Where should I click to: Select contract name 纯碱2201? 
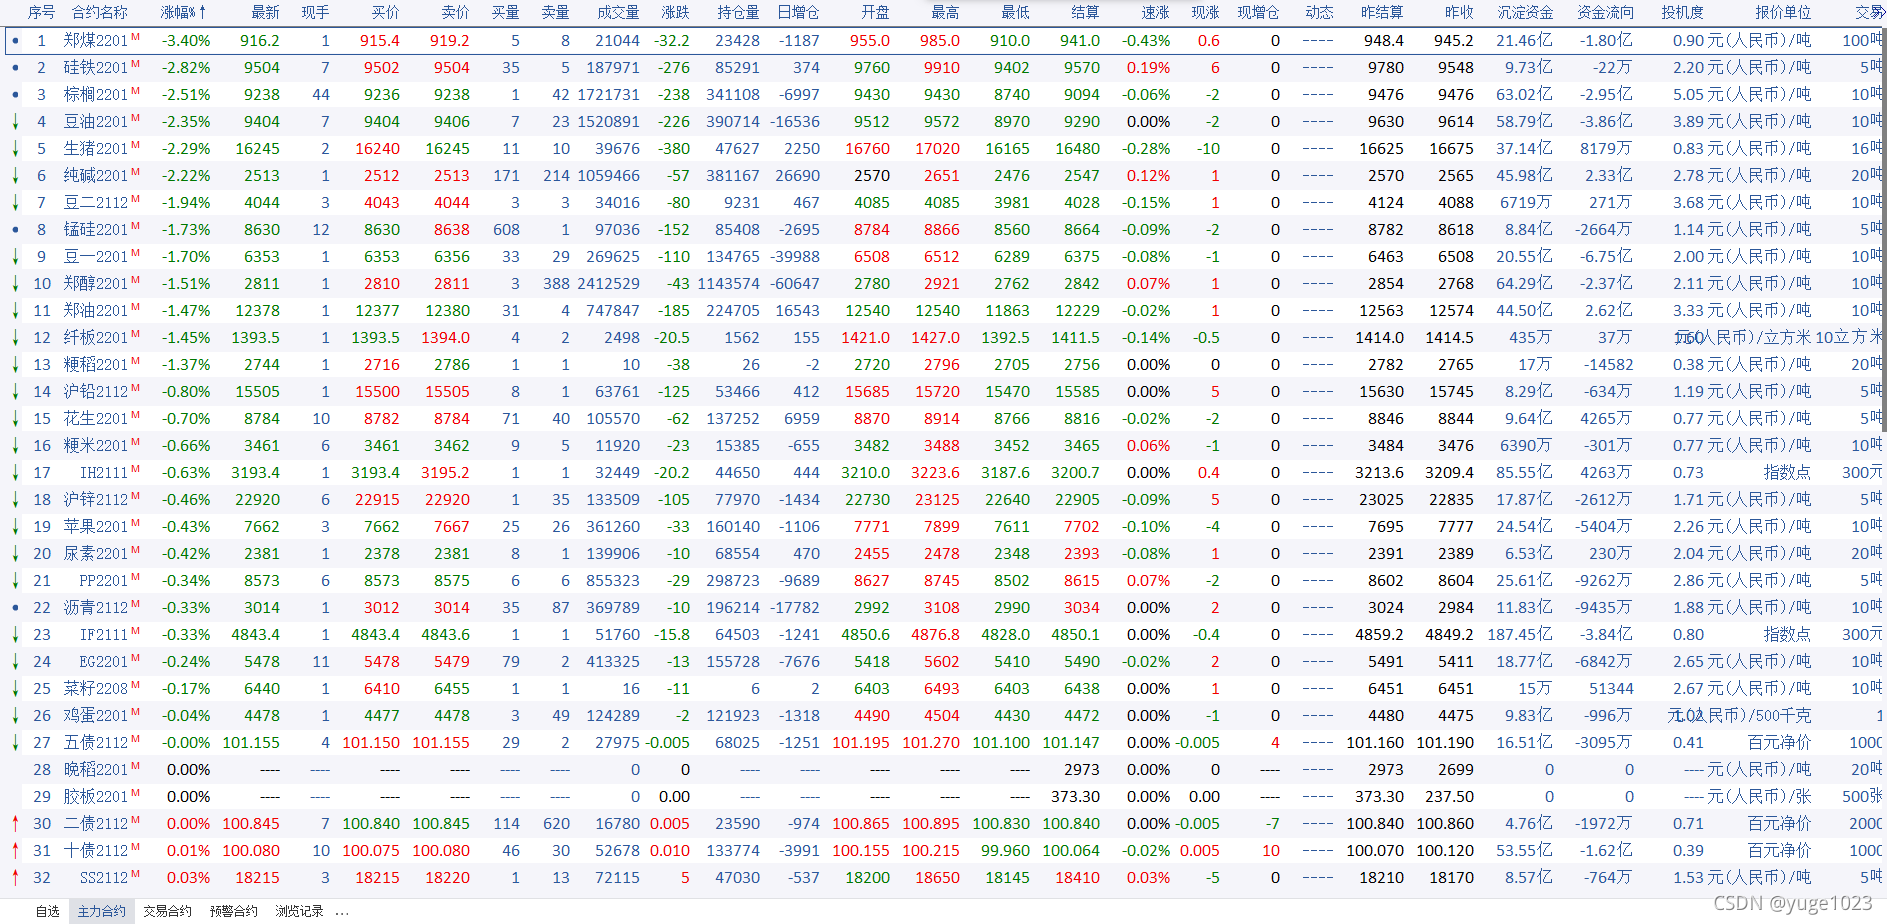96,176
